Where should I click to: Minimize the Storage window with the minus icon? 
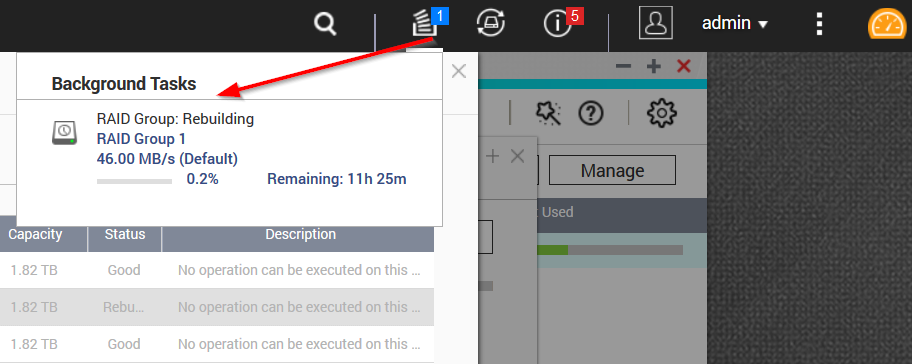click(x=623, y=66)
